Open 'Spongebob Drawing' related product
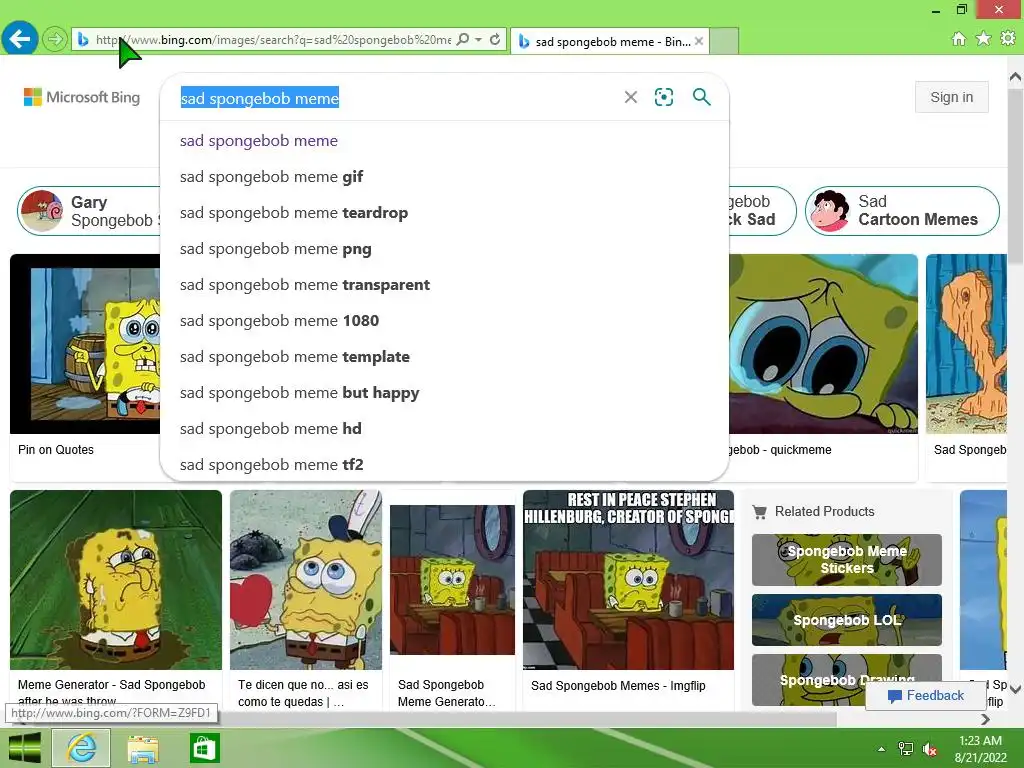This screenshot has height=768, width=1024. (x=846, y=680)
